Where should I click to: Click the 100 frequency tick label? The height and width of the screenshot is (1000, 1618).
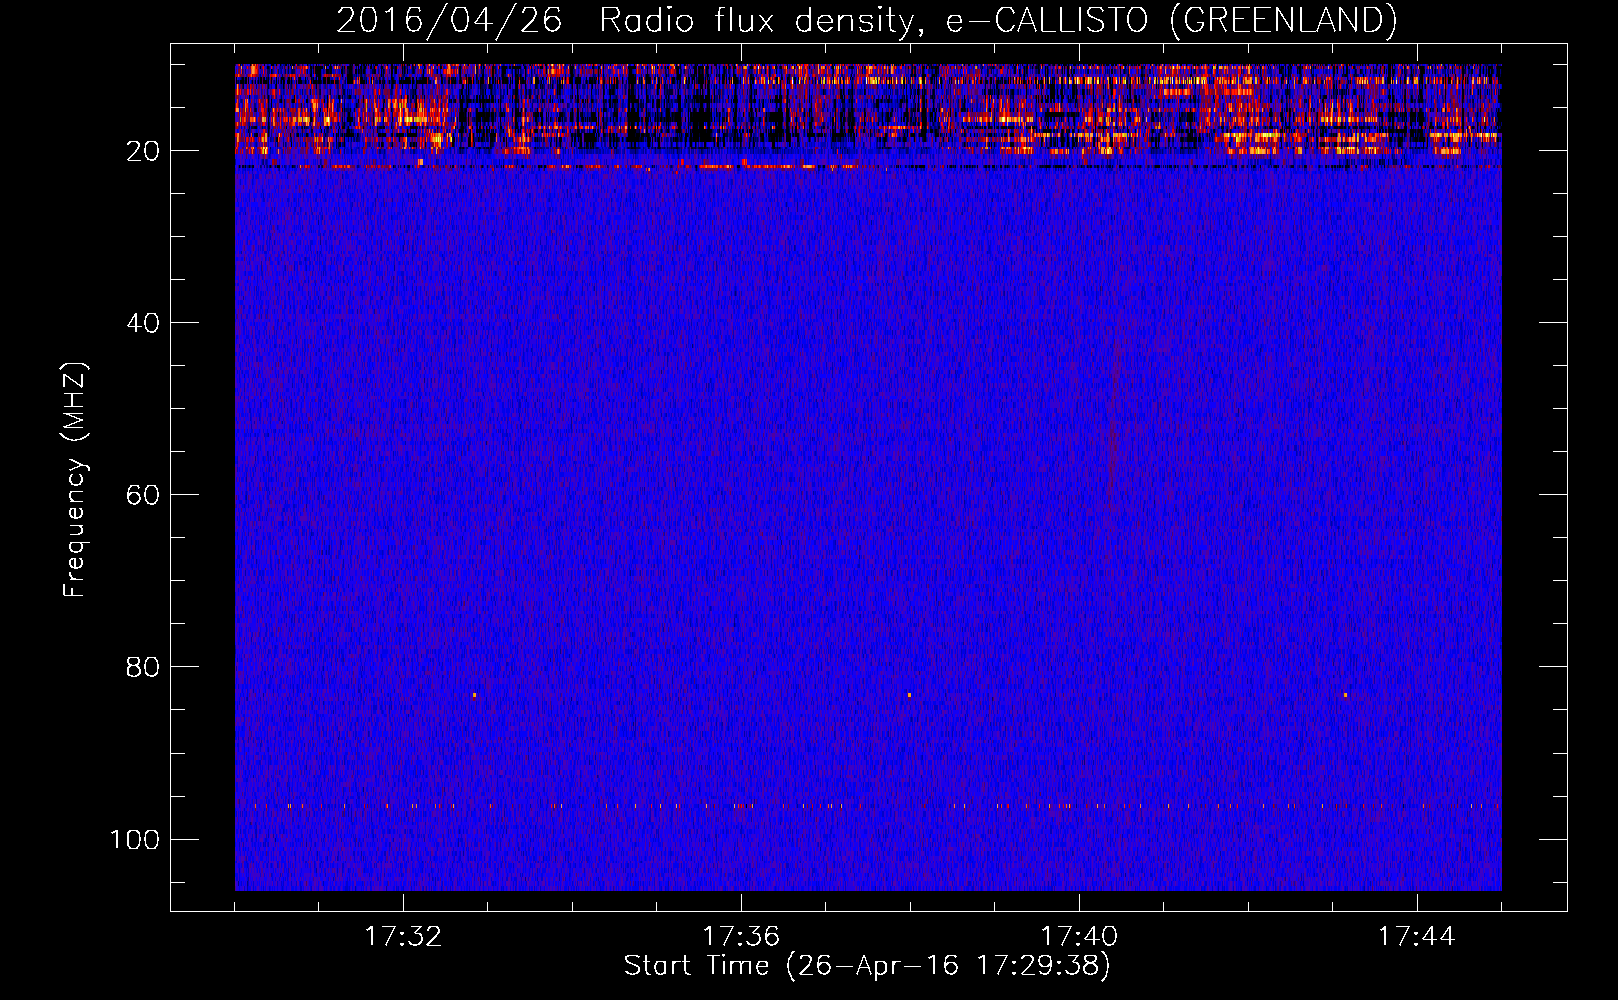point(135,839)
